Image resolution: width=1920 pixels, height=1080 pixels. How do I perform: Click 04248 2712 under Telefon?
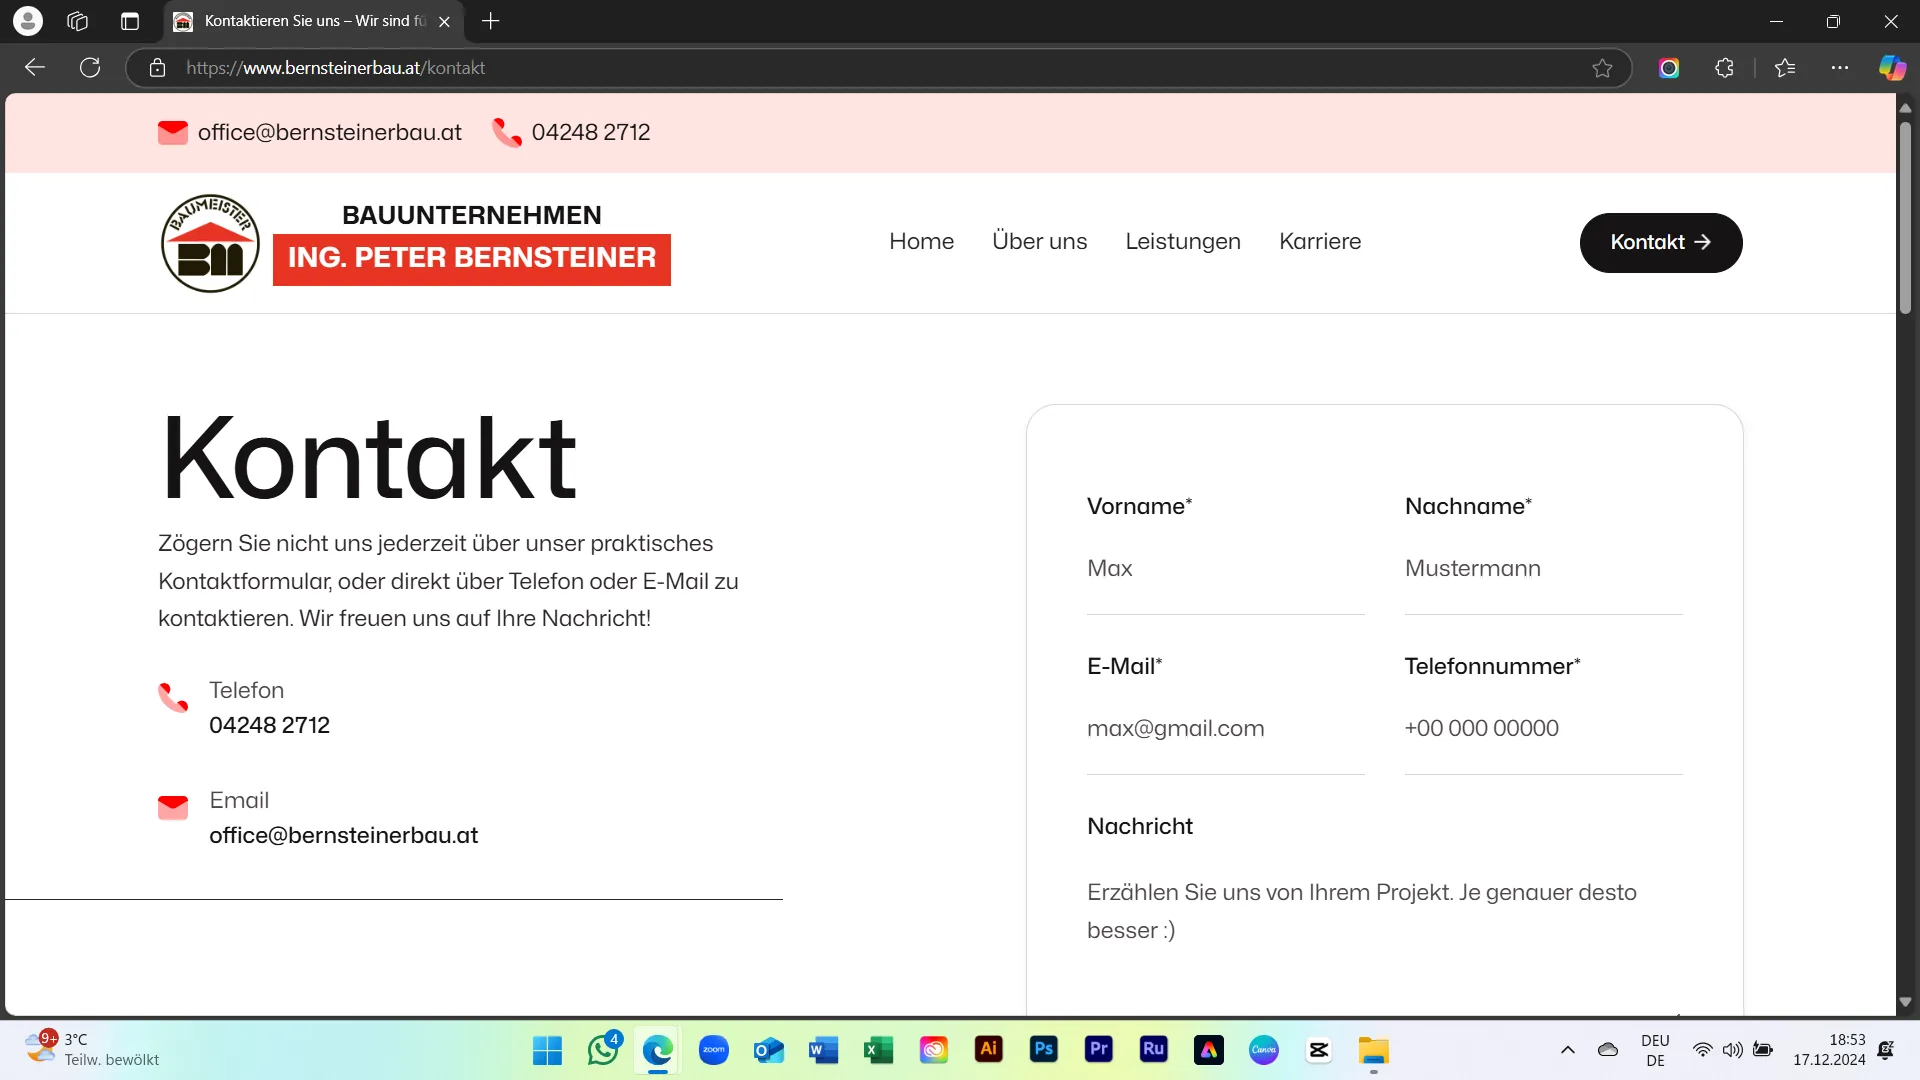(x=269, y=725)
